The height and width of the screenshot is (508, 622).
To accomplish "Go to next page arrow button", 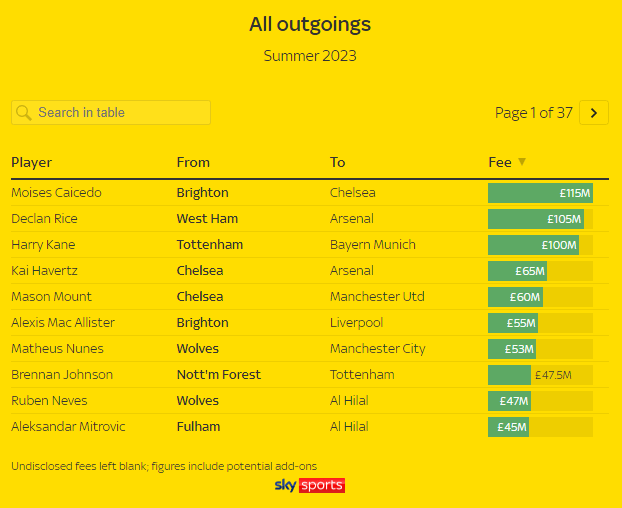I will (594, 113).
